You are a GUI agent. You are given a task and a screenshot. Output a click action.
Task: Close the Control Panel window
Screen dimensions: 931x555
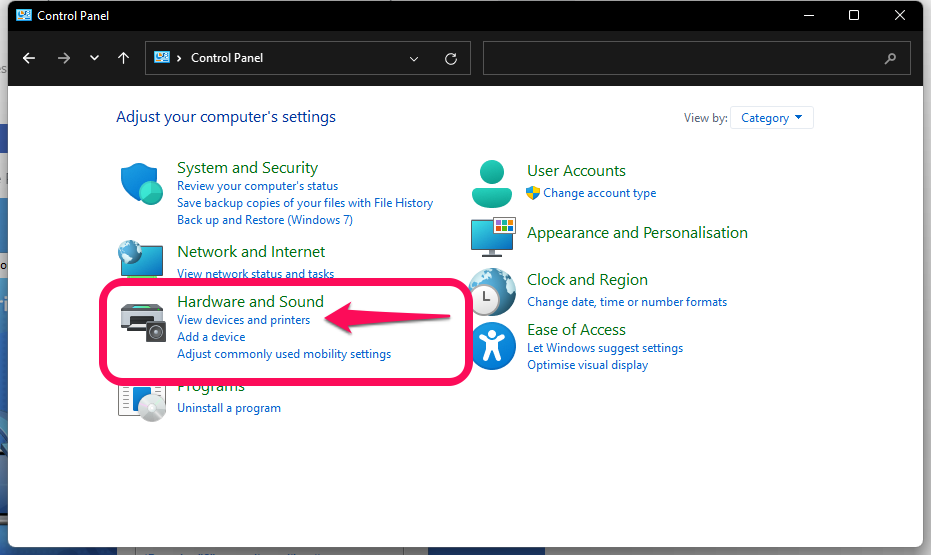[x=900, y=15]
